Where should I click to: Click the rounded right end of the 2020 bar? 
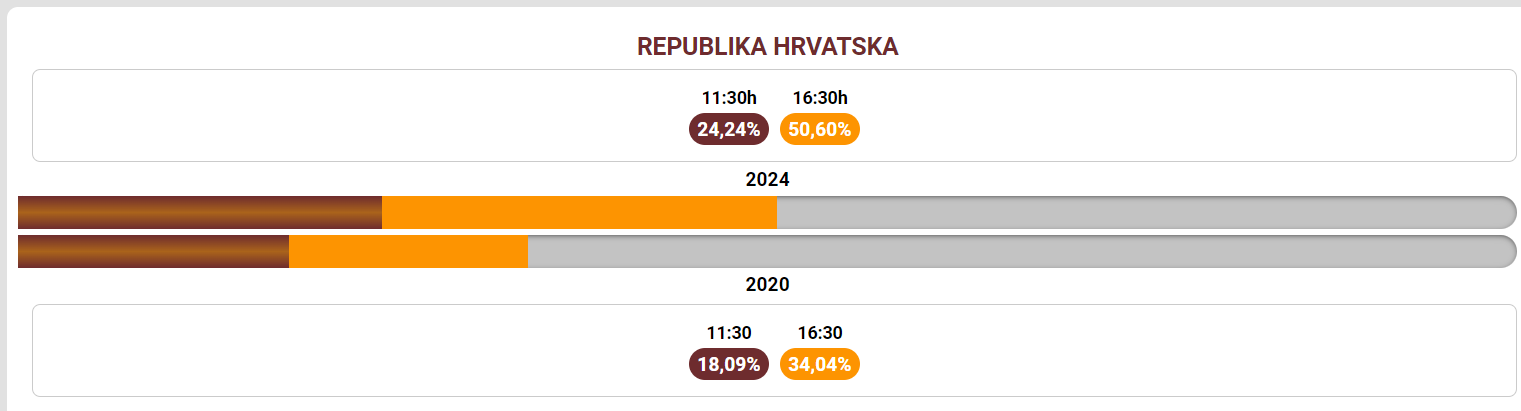click(x=1504, y=252)
